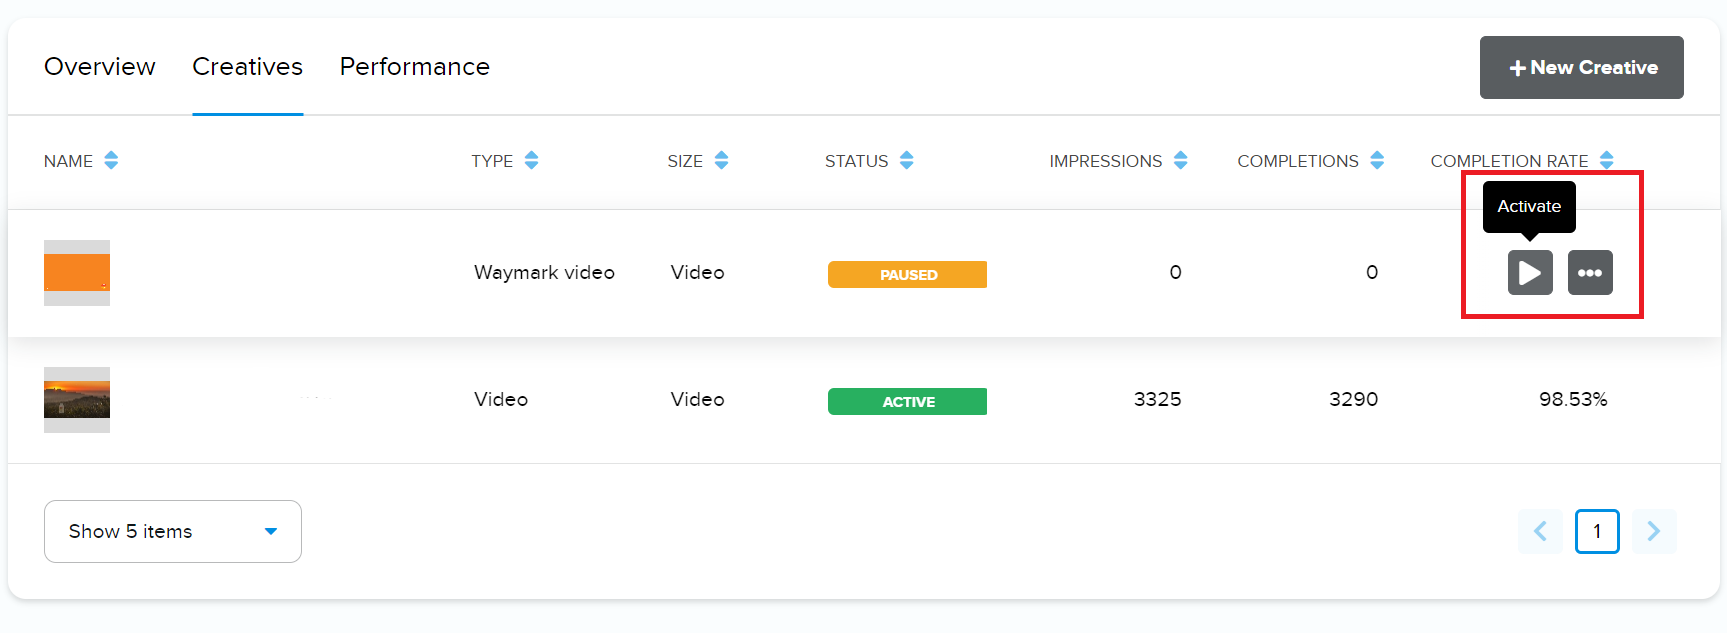Viewport: 1727px width, 633px height.
Task: Click the 3325 impressions value
Action: 1157,399
